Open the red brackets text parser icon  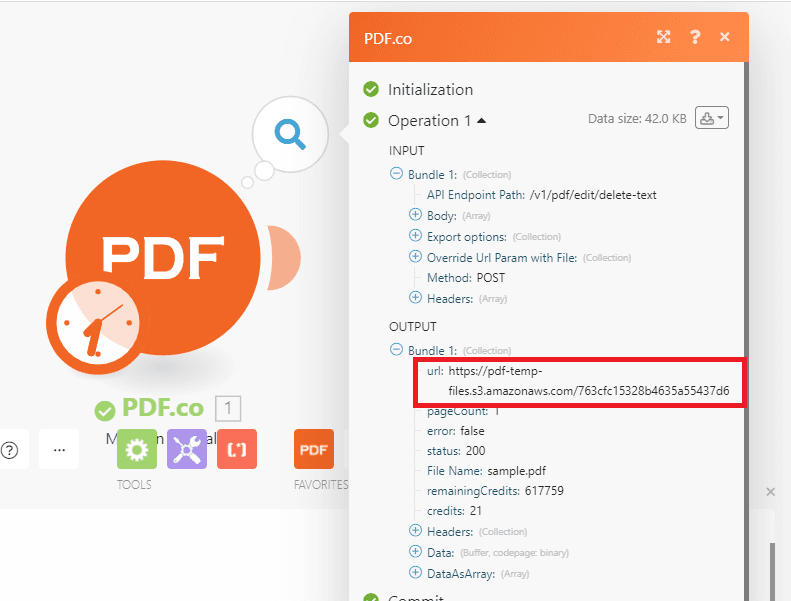(237, 450)
